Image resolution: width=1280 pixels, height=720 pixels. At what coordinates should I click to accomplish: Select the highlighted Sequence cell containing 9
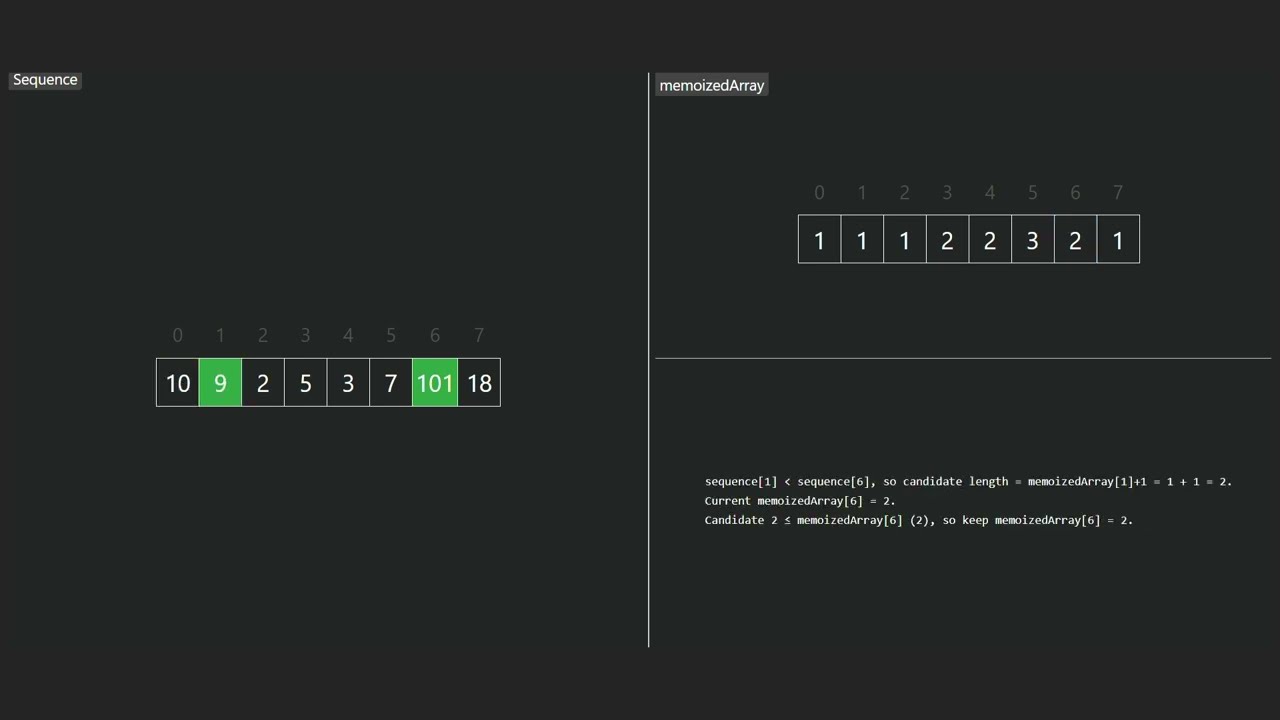coord(220,383)
